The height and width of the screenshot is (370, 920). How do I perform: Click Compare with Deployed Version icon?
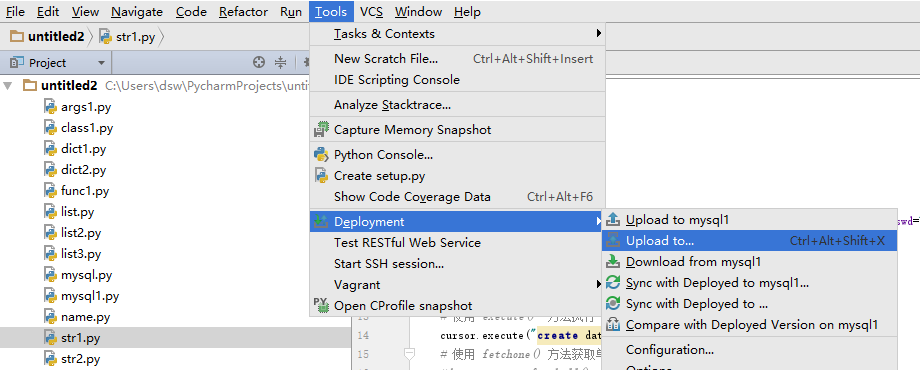click(613, 324)
